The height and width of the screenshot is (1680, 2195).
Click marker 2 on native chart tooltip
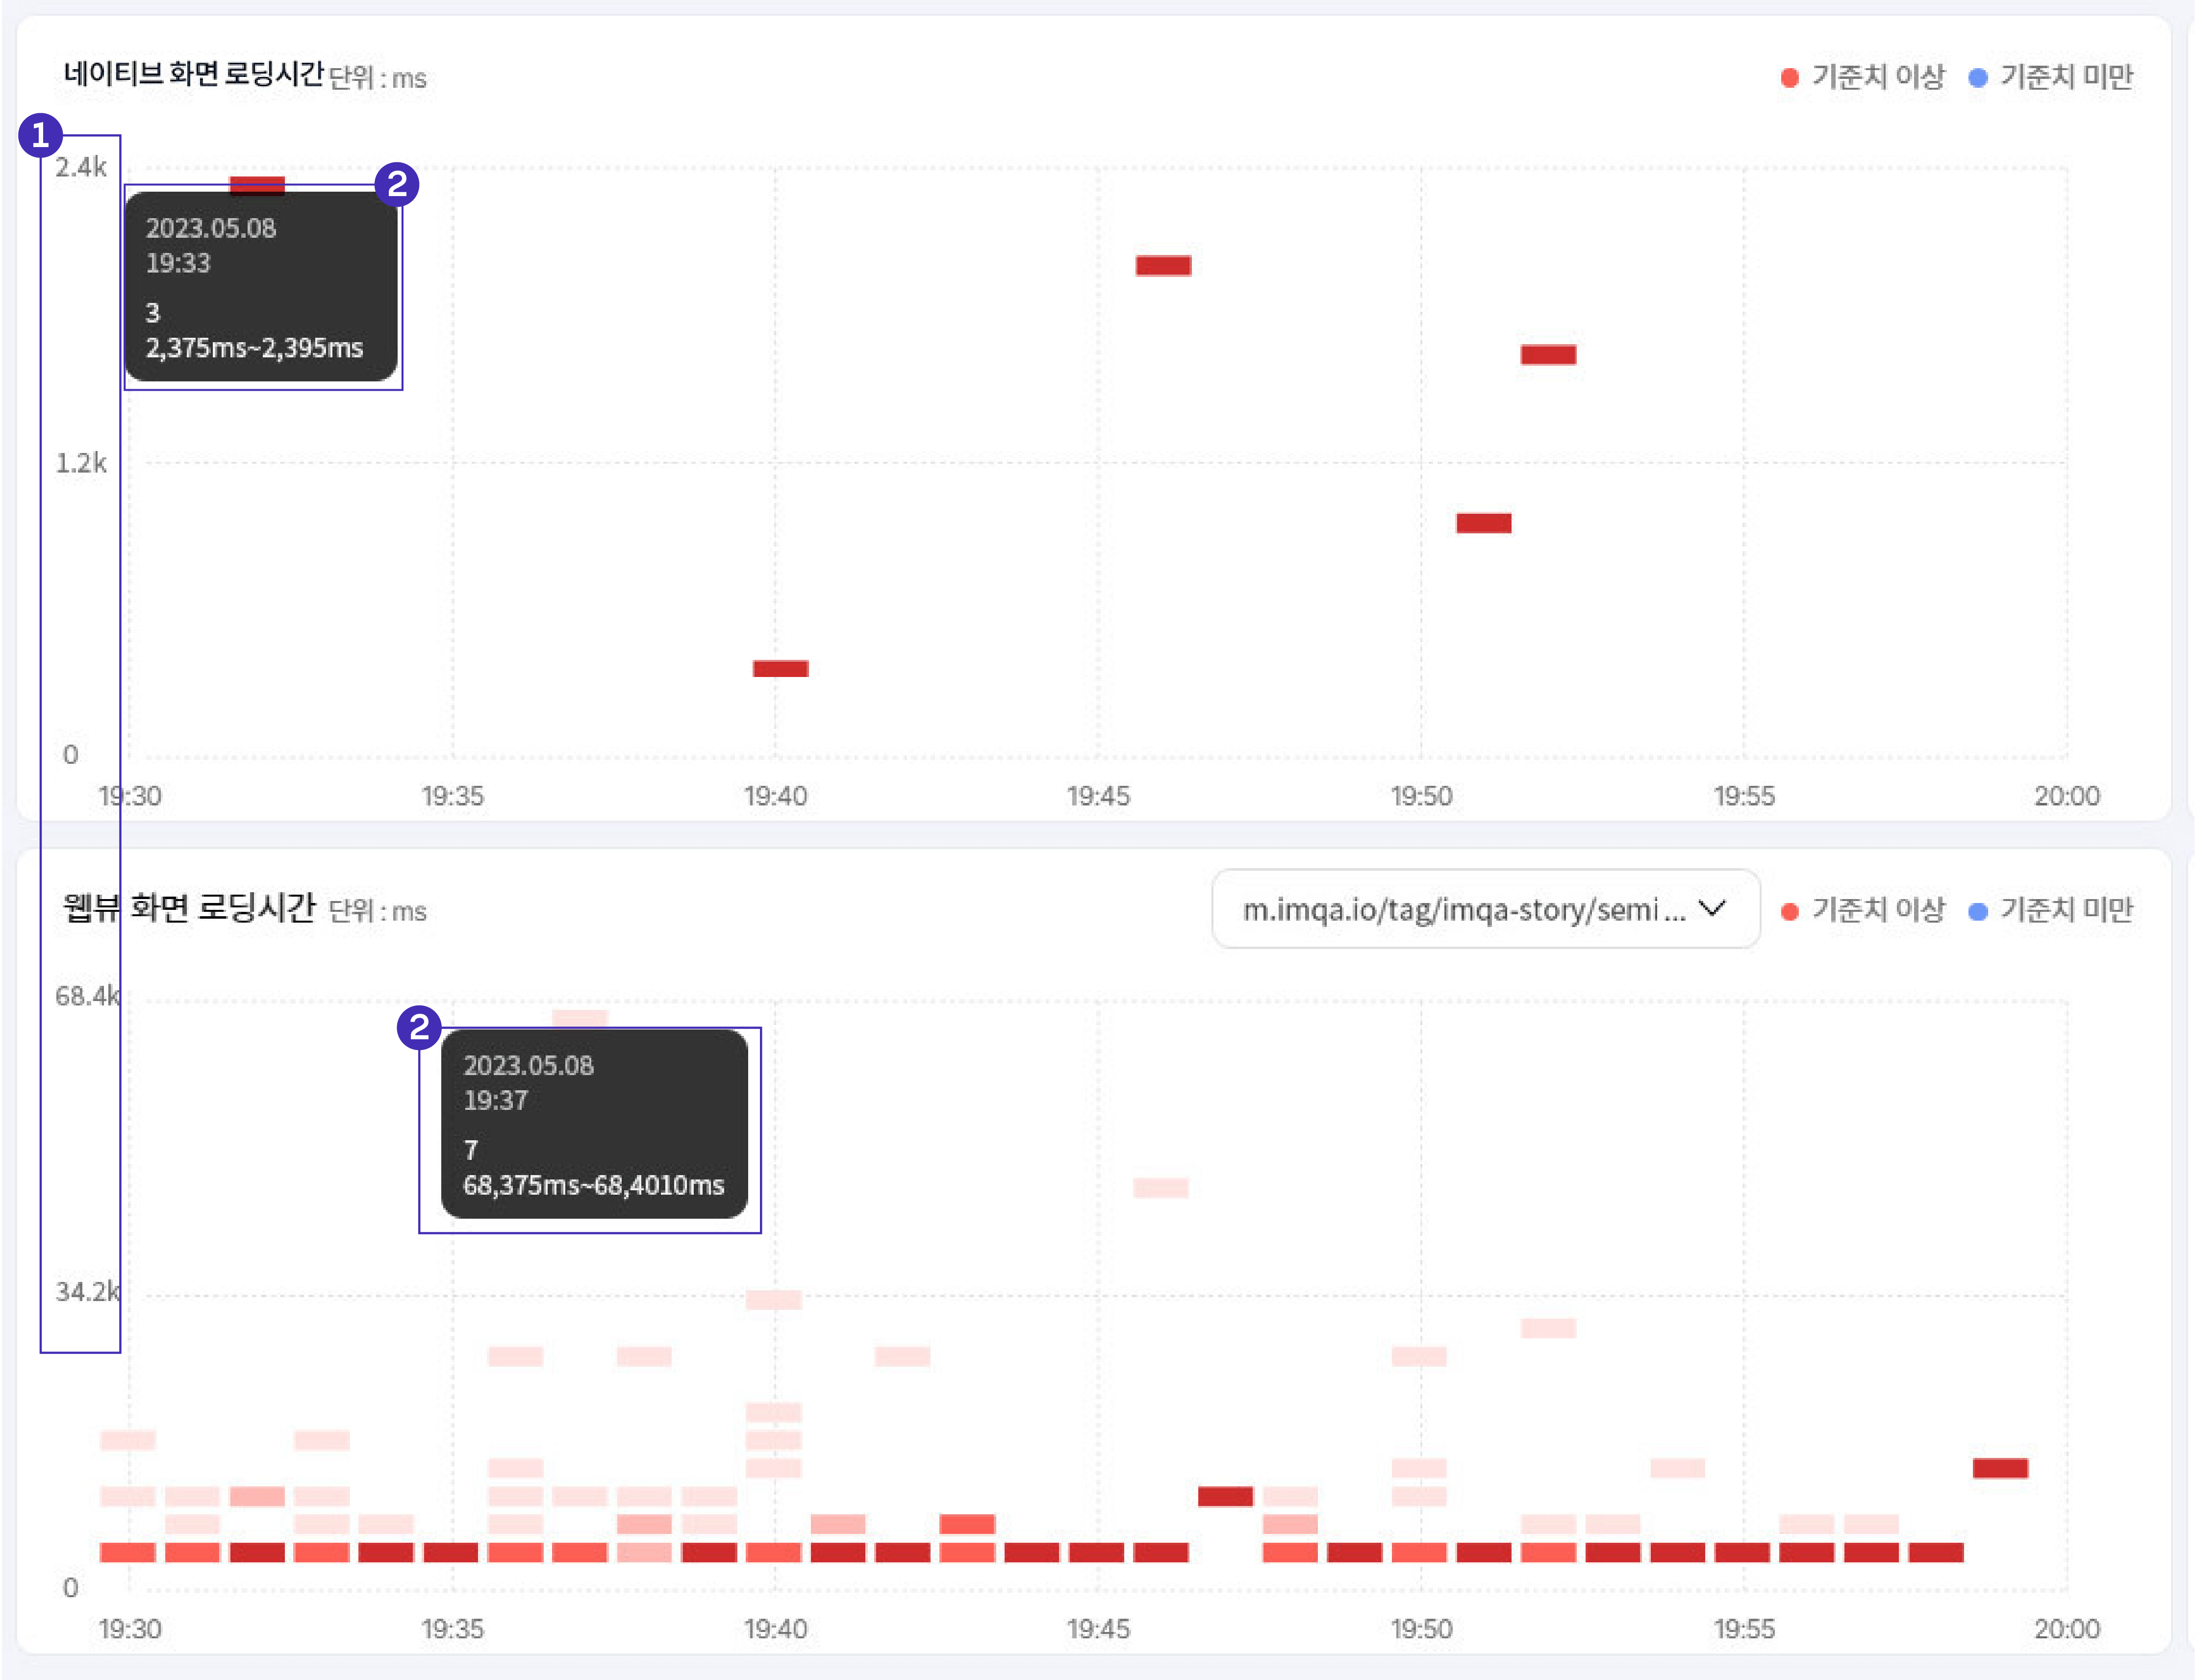pyautogui.click(x=397, y=184)
